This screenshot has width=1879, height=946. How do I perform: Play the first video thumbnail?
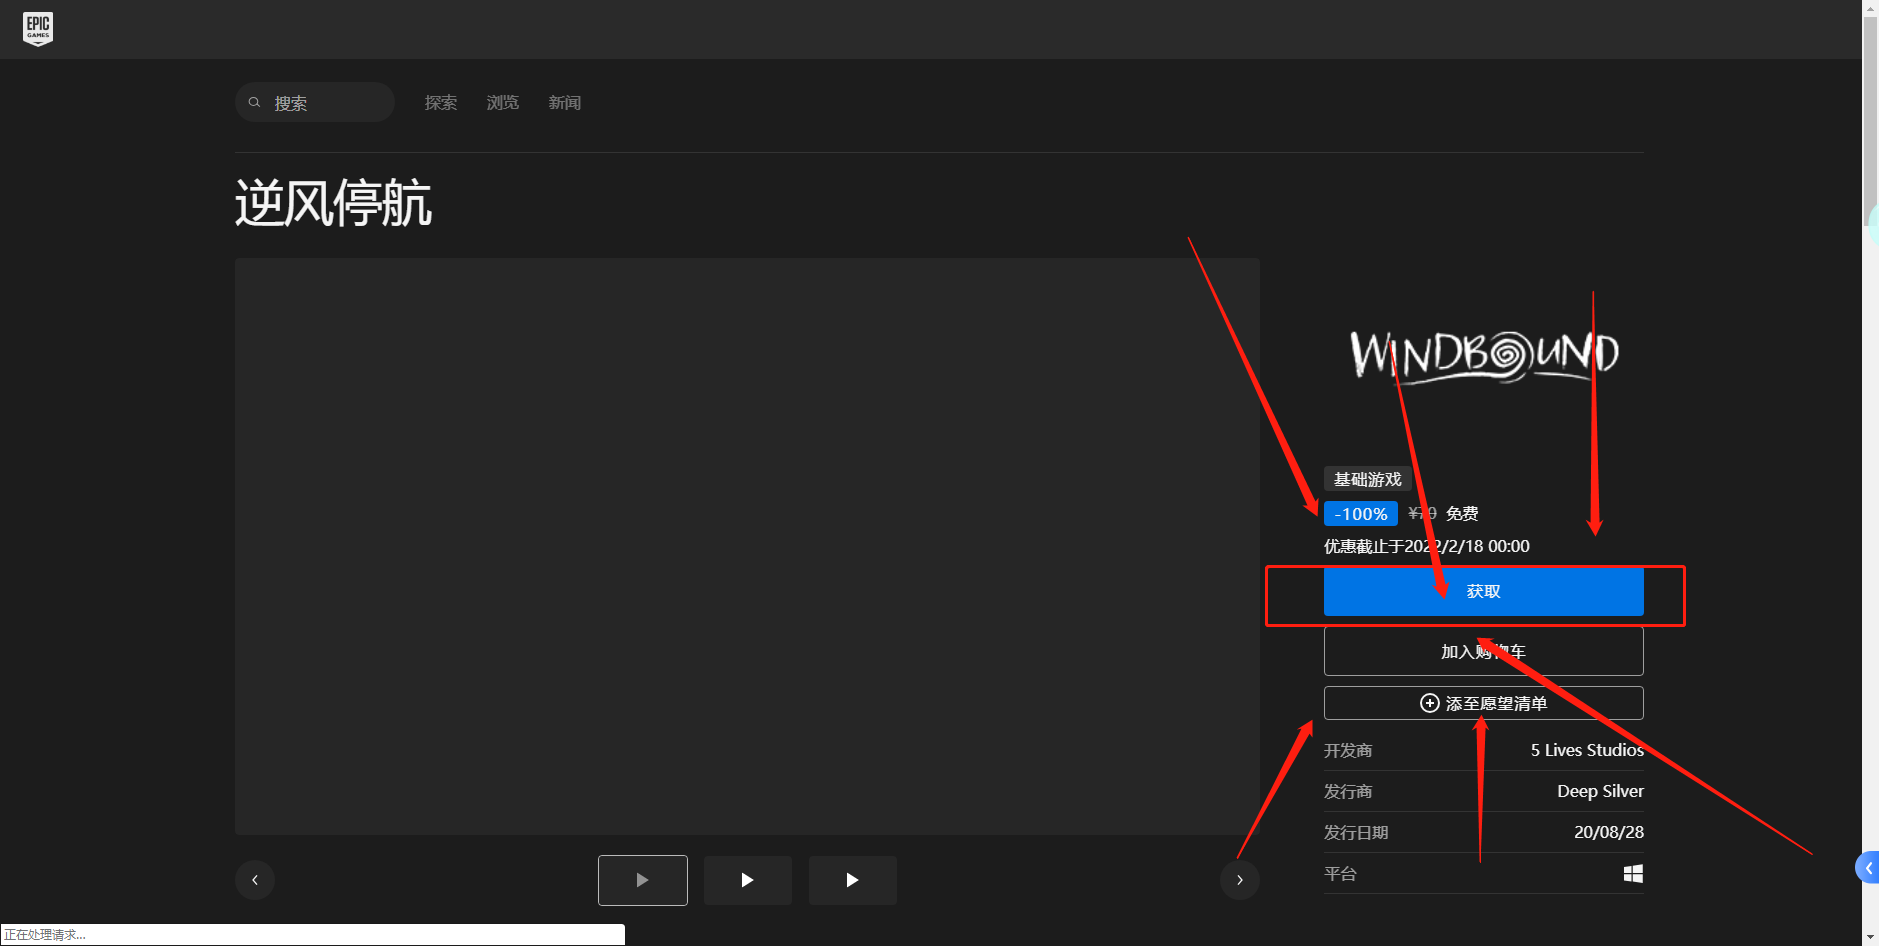coord(642,880)
